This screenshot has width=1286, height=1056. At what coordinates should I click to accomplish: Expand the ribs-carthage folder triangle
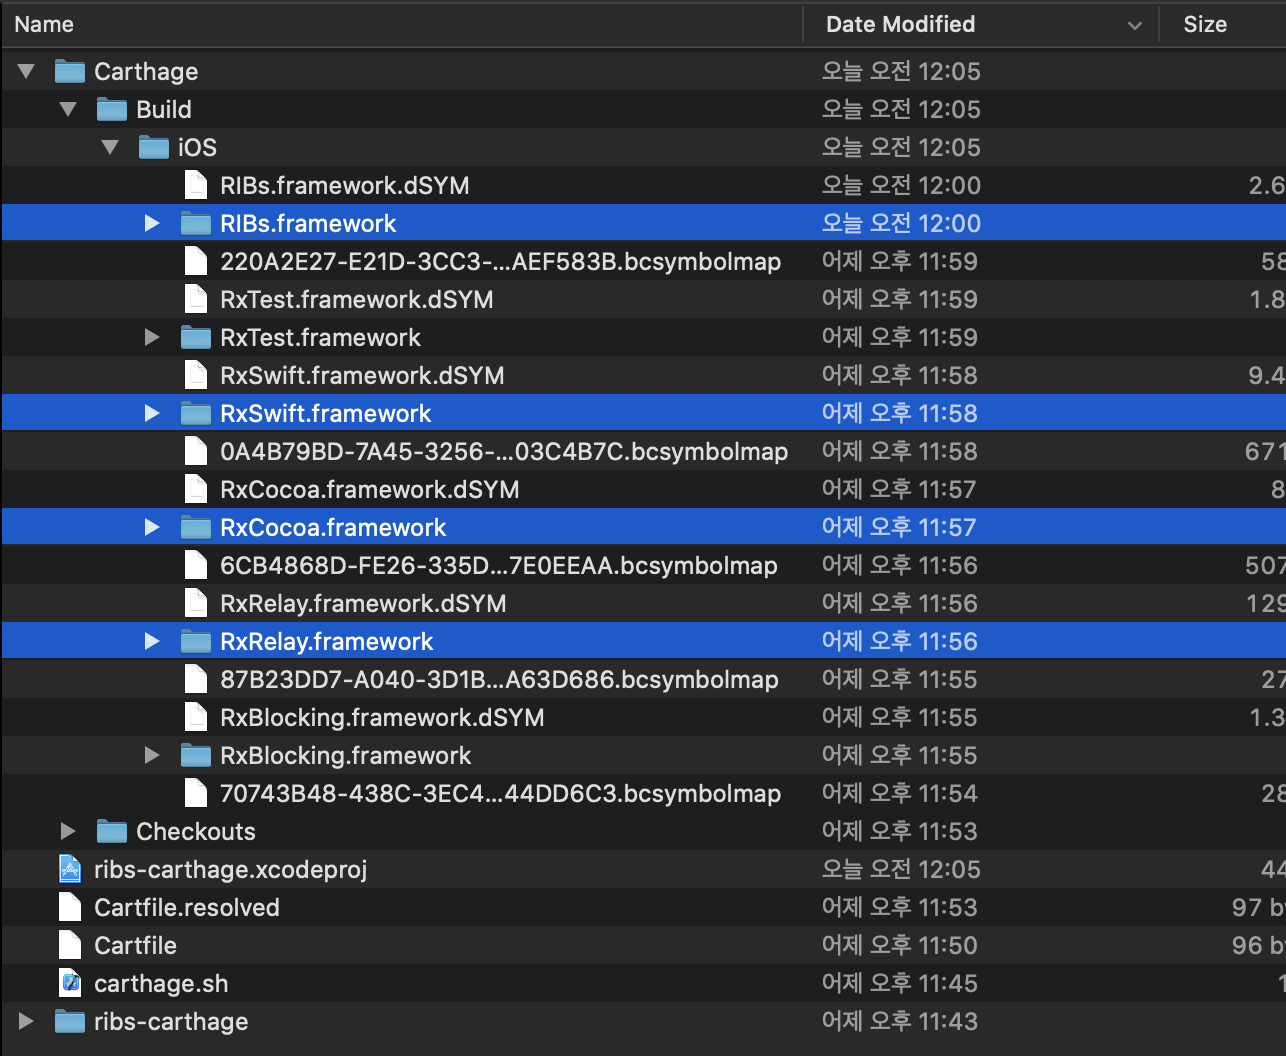click(26, 1021)
